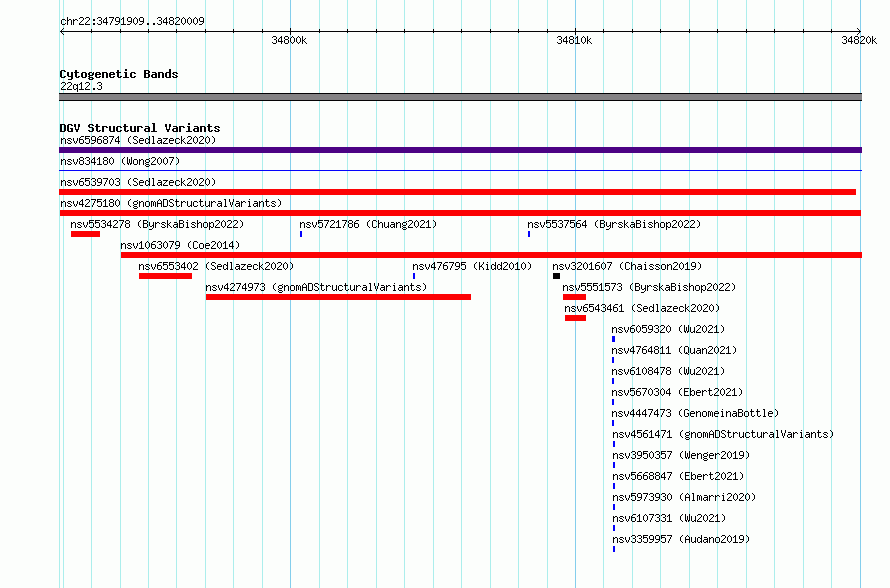
Task: Click the 34800k ruler label
Action: pyautogui.click(x=289, y=40)
